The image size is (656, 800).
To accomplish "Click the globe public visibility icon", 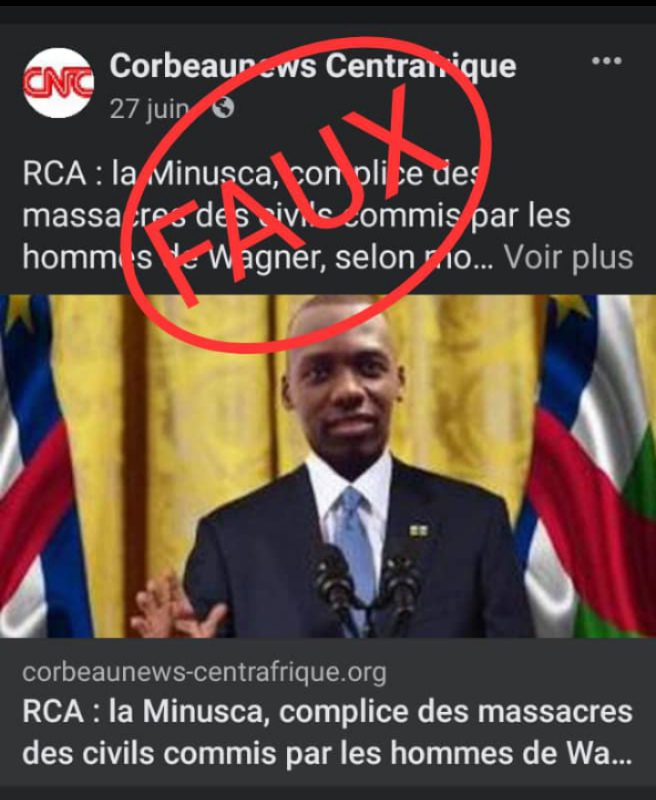I will (x=223, y=108).
